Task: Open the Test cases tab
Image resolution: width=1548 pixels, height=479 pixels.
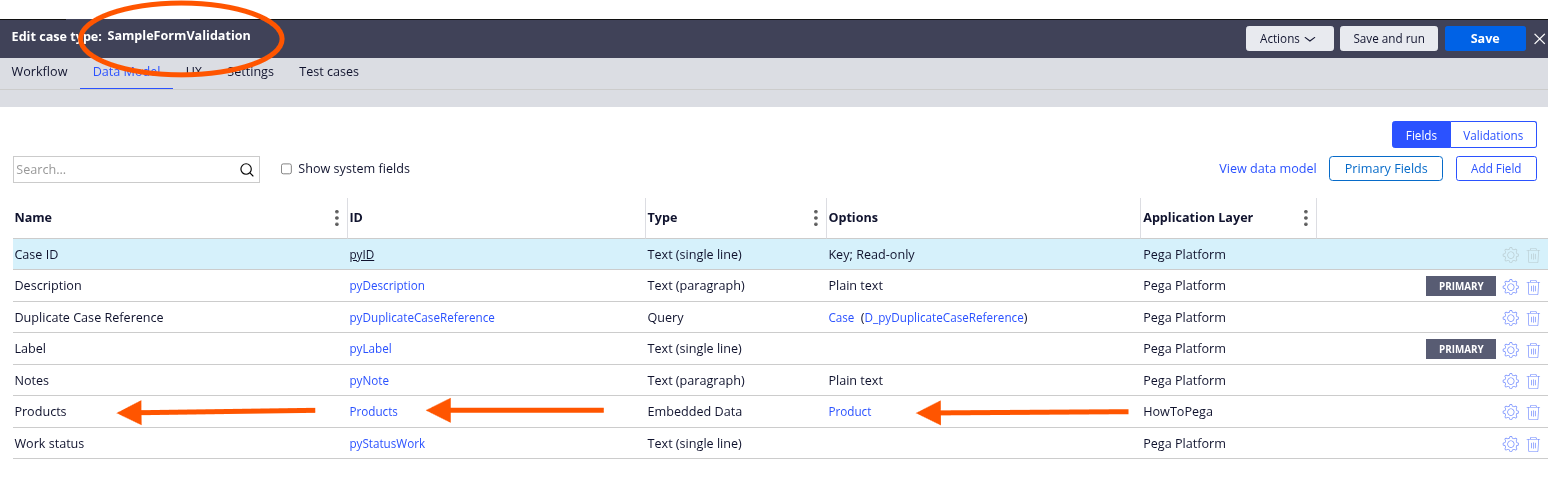Action: tap(328, 72)
